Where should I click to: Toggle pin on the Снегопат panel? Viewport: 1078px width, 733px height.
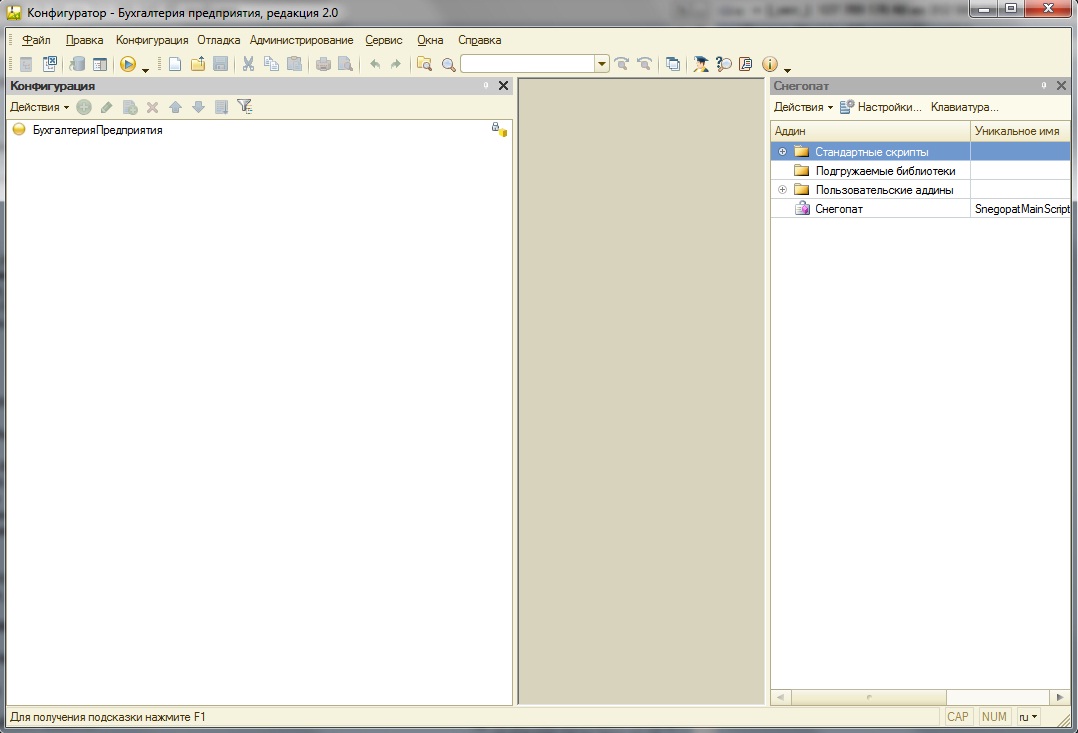pos(1044,86)
